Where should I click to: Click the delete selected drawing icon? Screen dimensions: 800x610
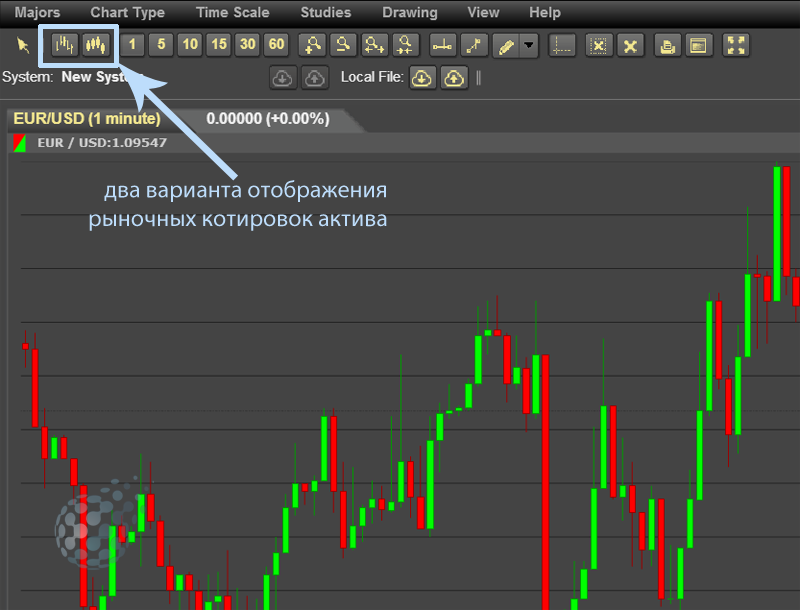click(x=599, y=45)
